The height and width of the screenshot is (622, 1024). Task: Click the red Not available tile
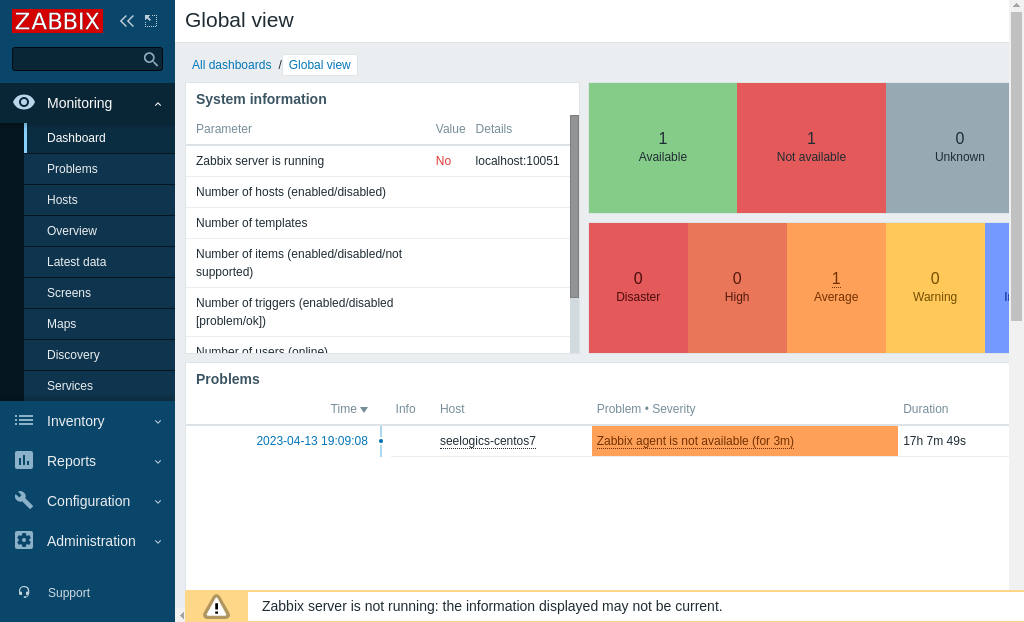[811, 148]
